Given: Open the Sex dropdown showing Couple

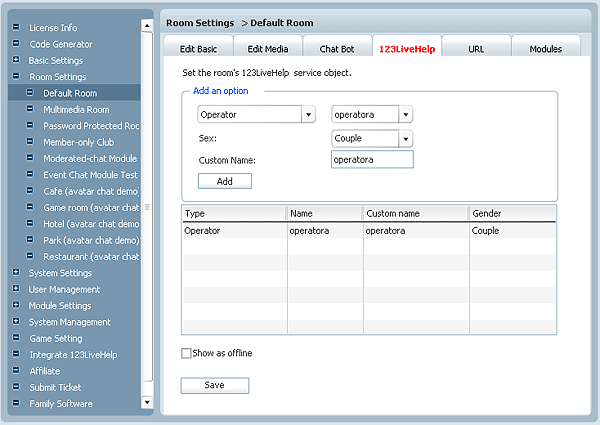Looking at the screenshot, I should click(x=405, y=138).
